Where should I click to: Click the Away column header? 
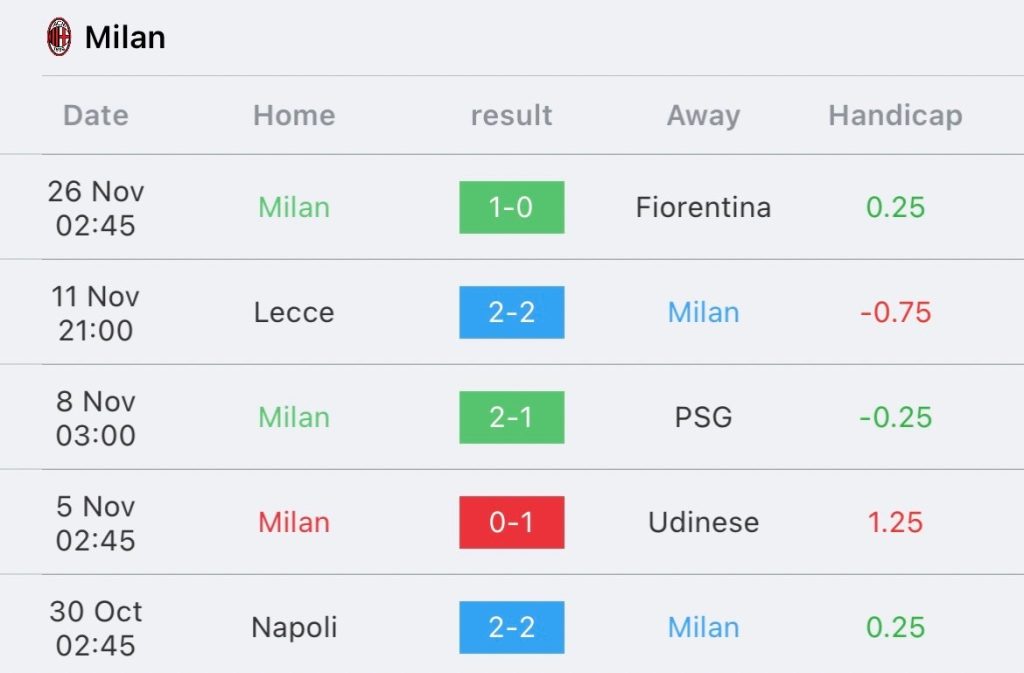tap(703, 116)
